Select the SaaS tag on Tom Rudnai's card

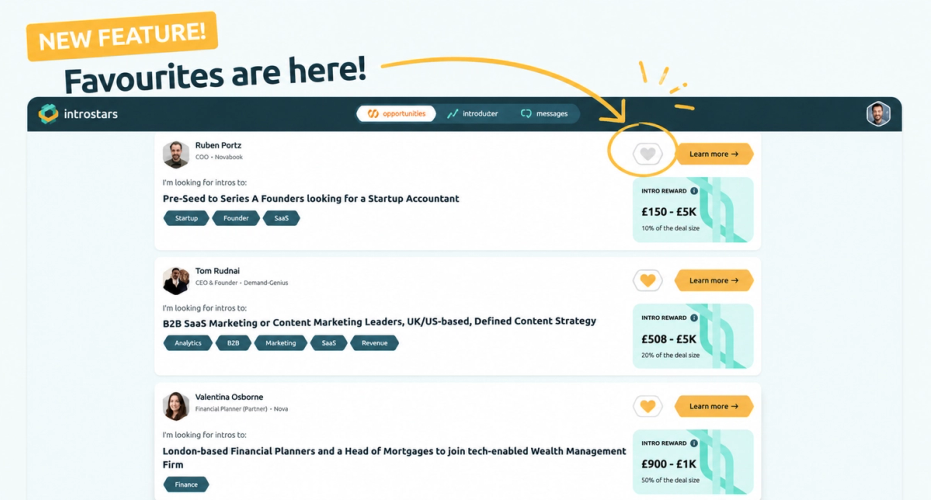(x=328, y=343)
